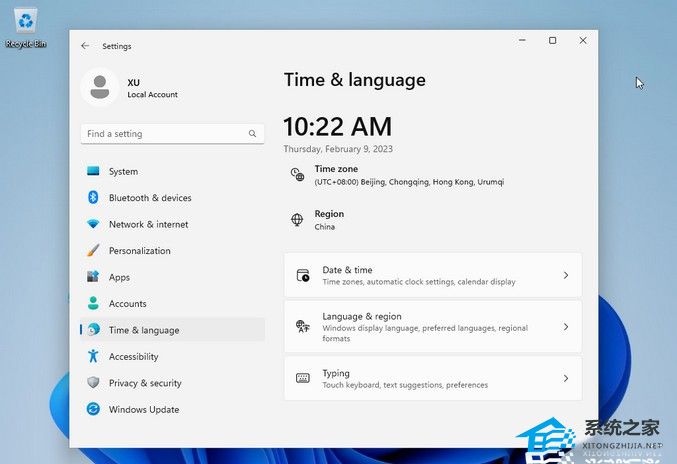This screenshot has width=677, height=464.
Task: Maximize the Settings window
Action: [552, 41]
